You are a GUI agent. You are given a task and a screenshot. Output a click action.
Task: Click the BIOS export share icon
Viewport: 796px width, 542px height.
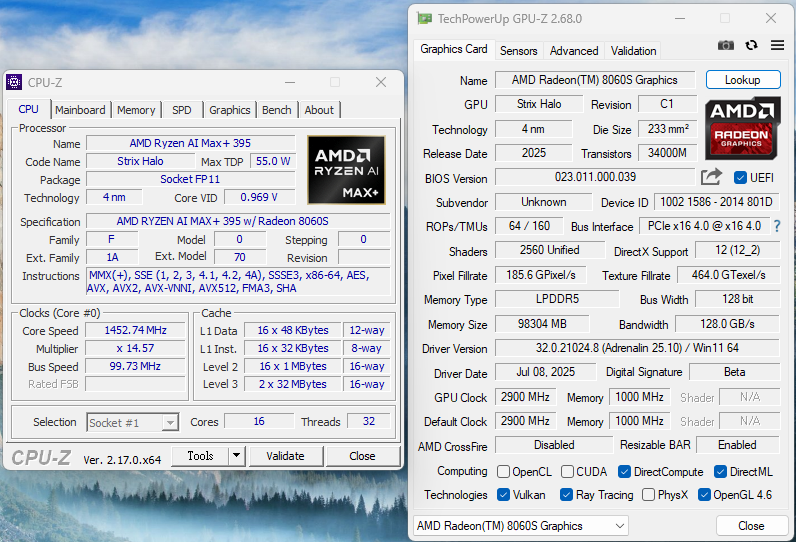(711, 177)
